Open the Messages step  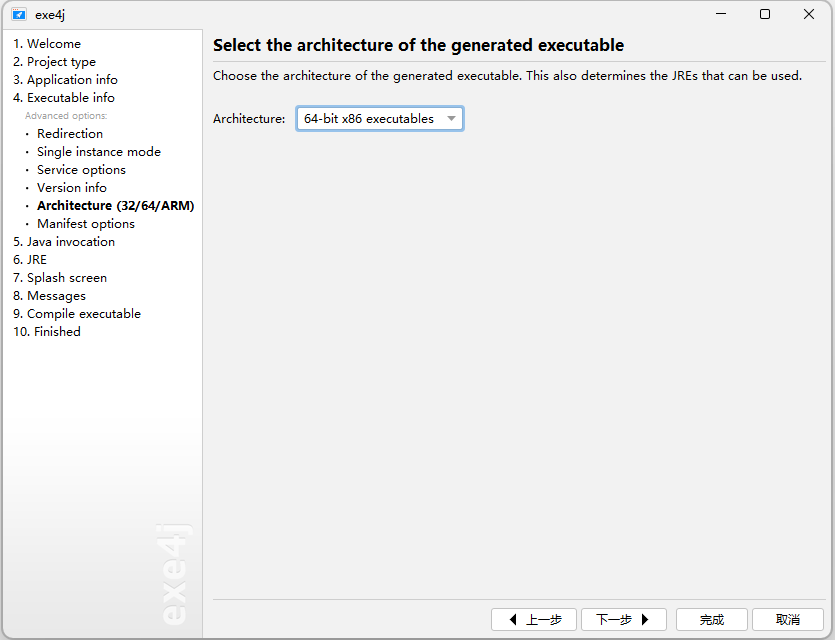point(49,296)
